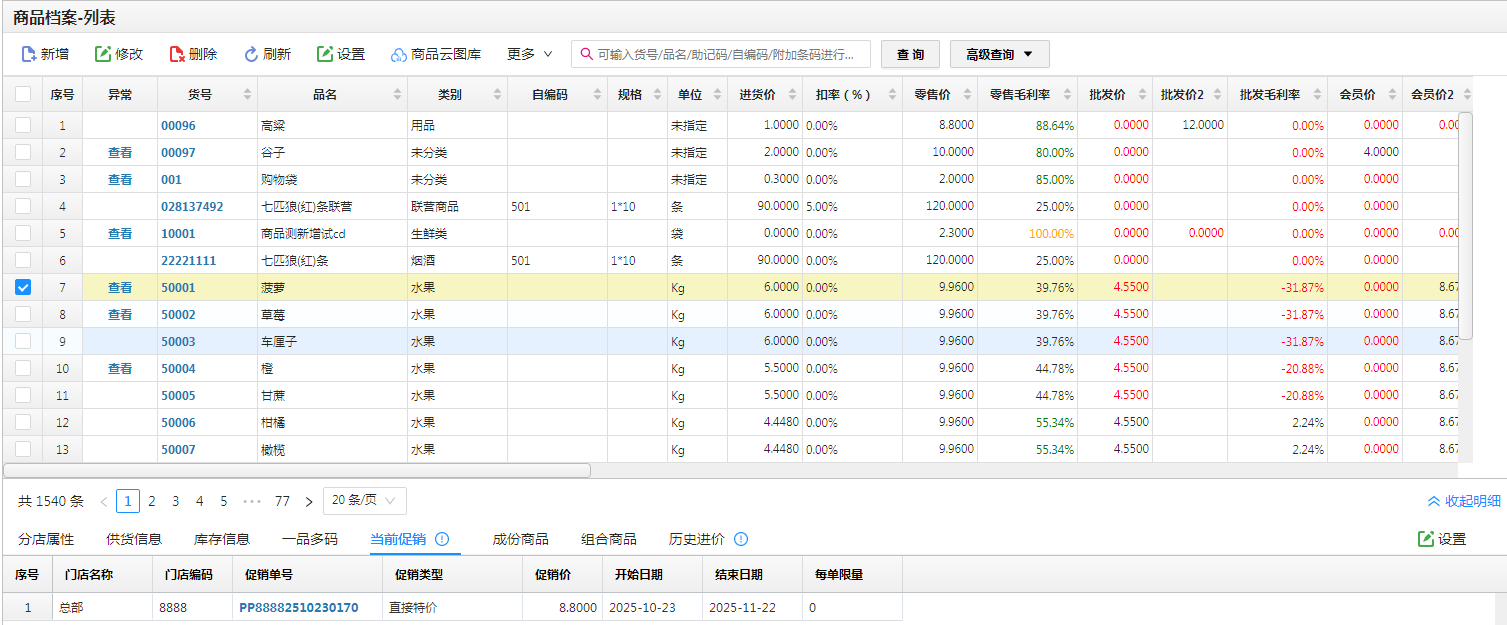The width and height of the screenshot is (1507, 625).
Task: Click the 查询 search button
Action: pos(910,54)
